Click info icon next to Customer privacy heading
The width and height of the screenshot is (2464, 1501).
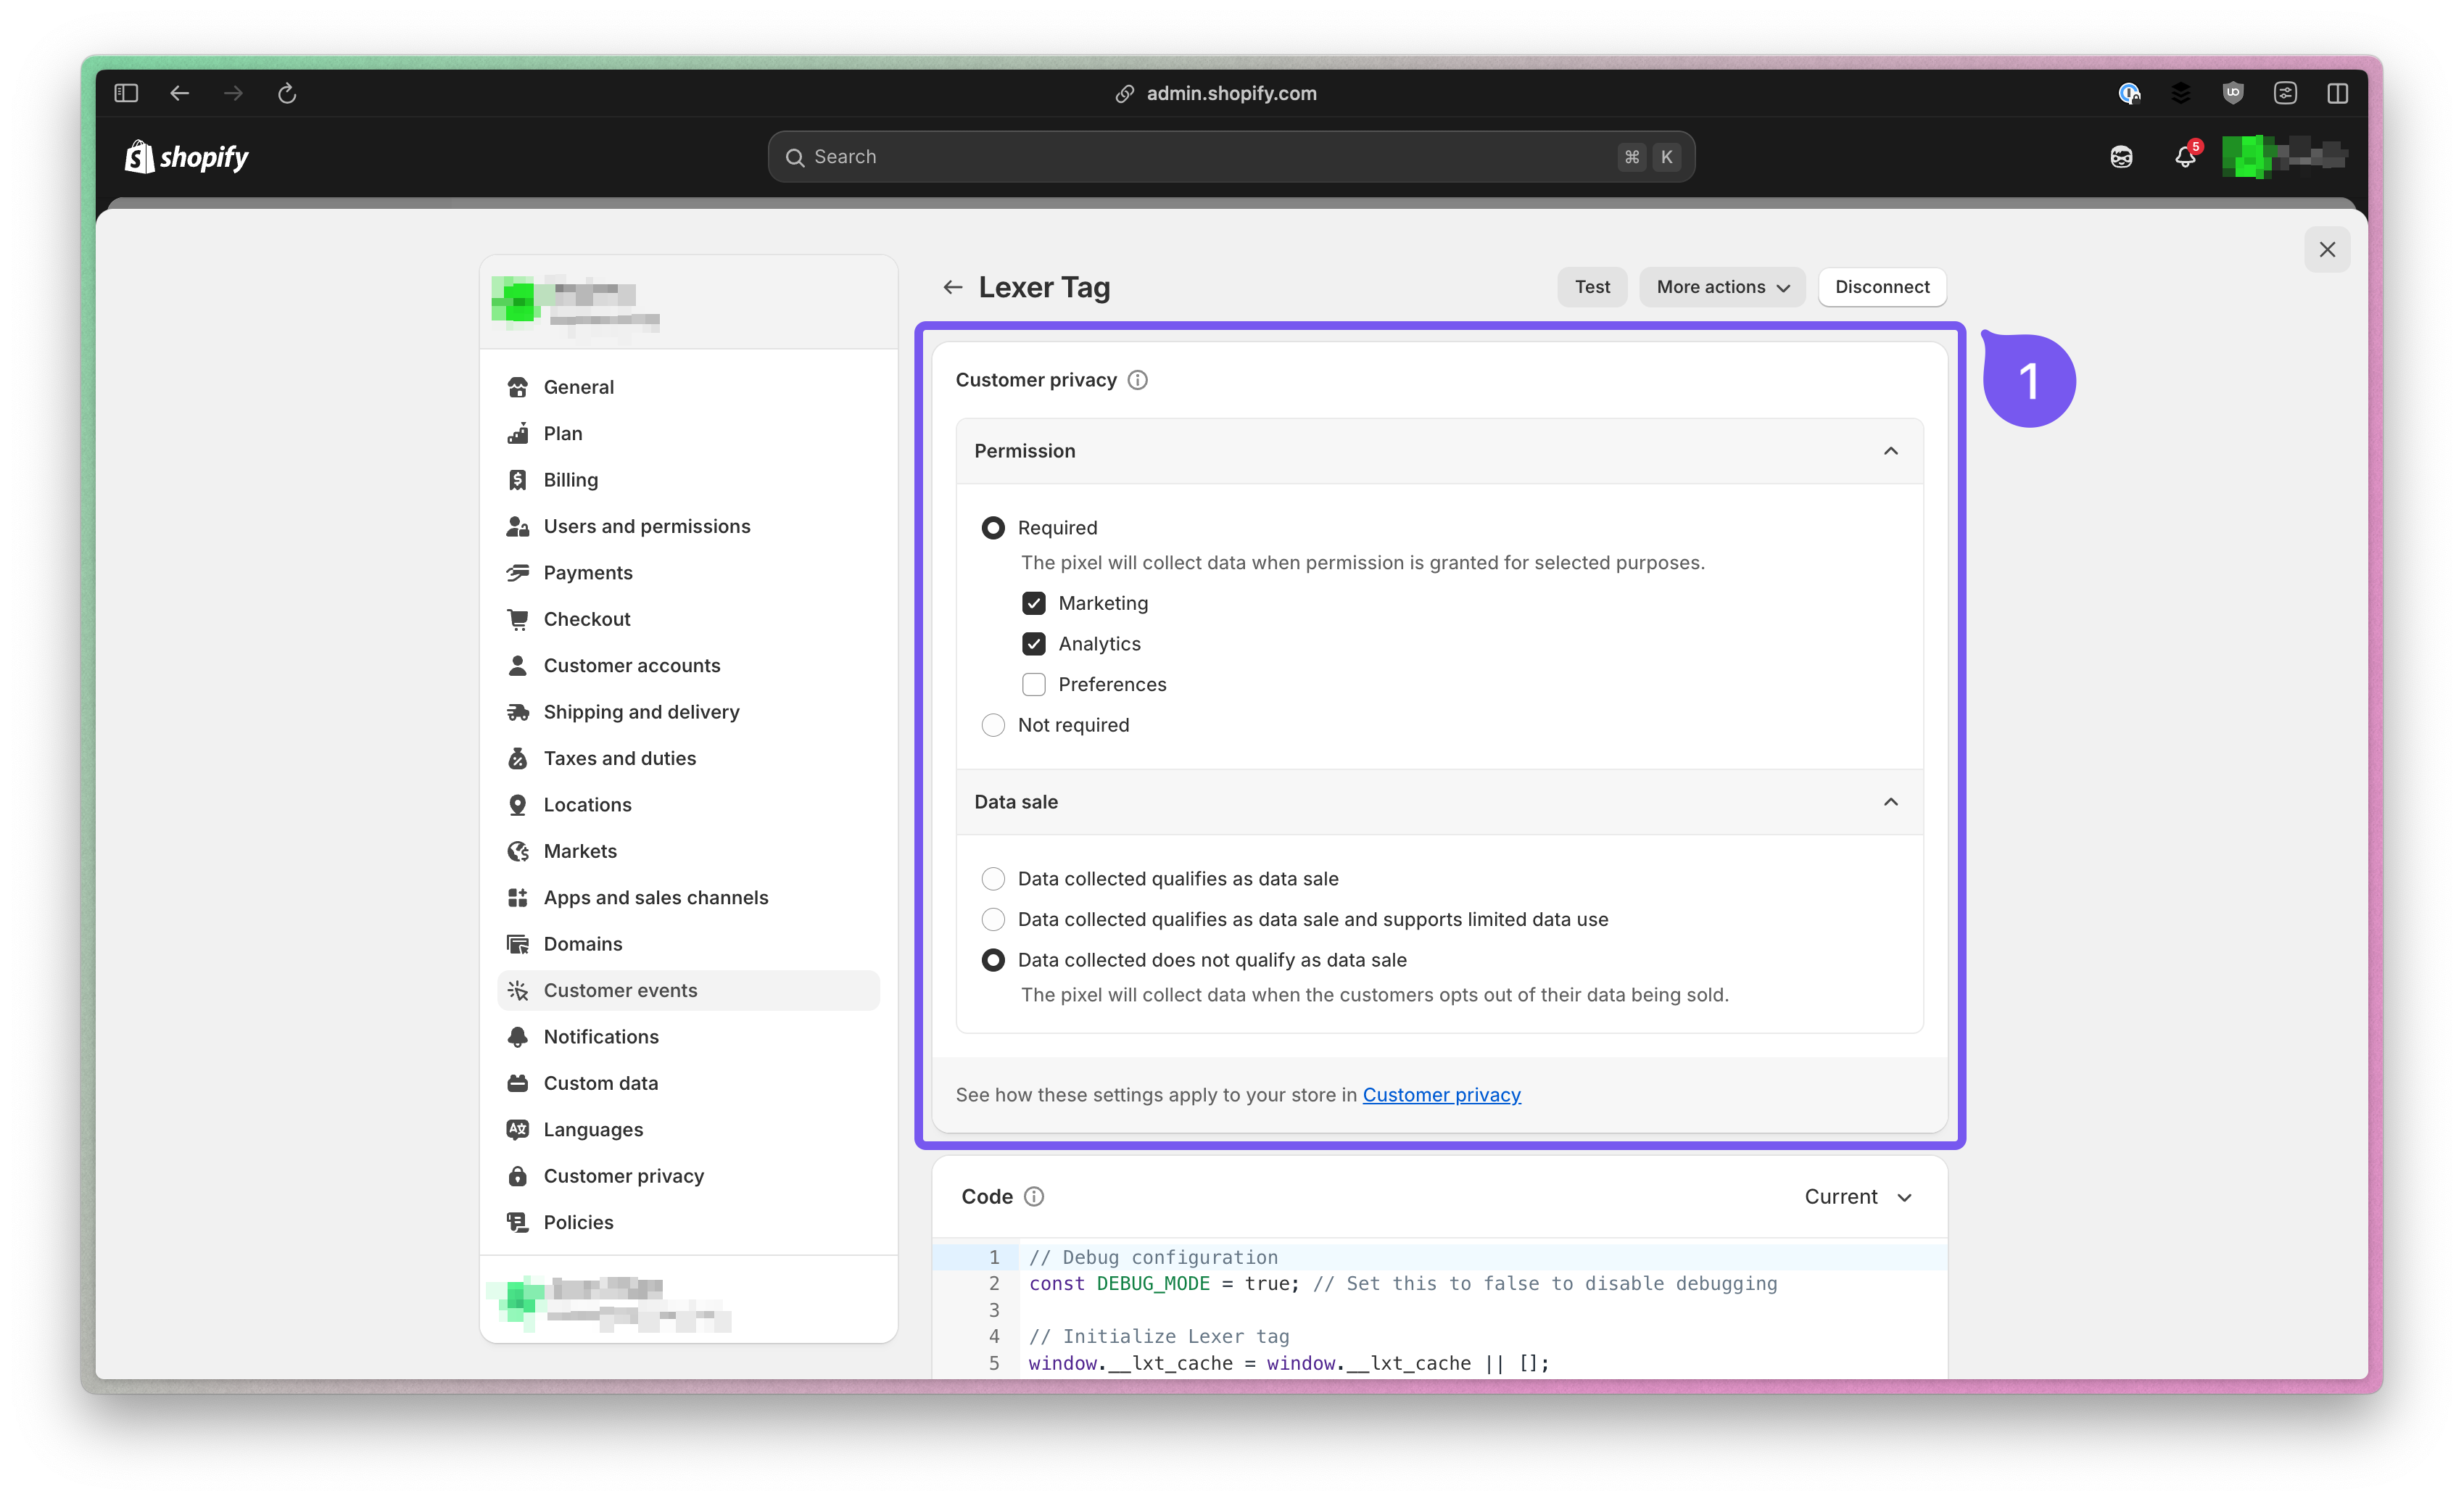coord(1138,380)
